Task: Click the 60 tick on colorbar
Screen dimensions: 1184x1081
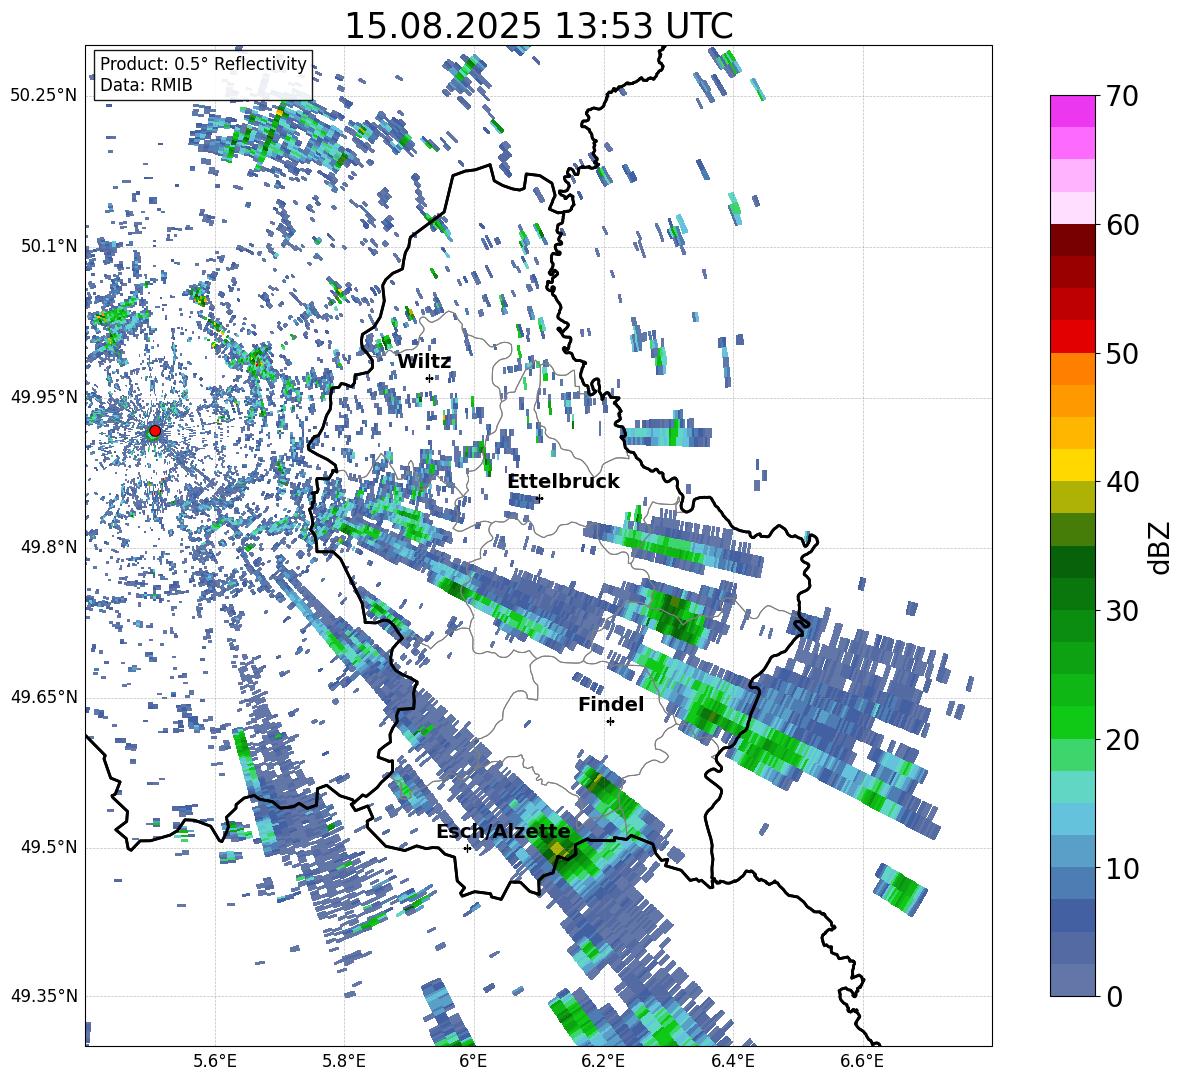Action: (x=1123, y=225)
